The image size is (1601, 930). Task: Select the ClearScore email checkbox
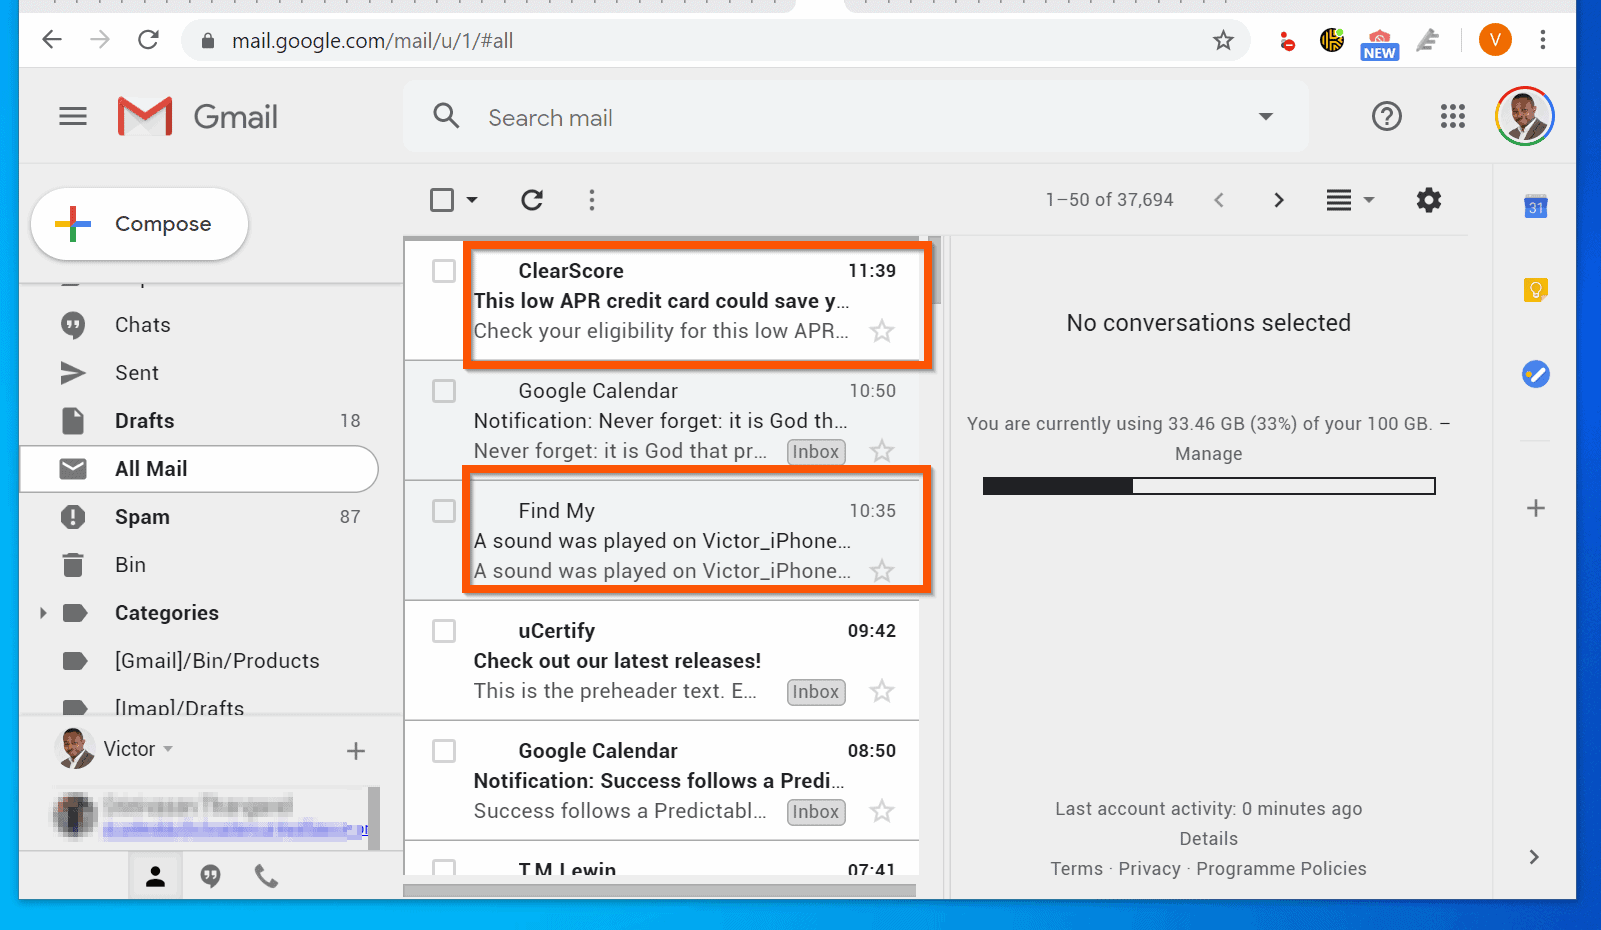(x=444, y=271)
